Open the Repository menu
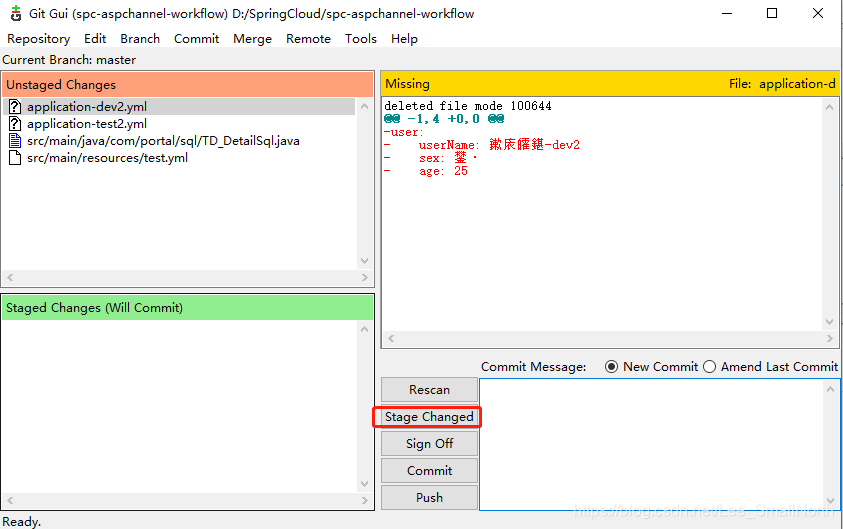 pos(39,39)
